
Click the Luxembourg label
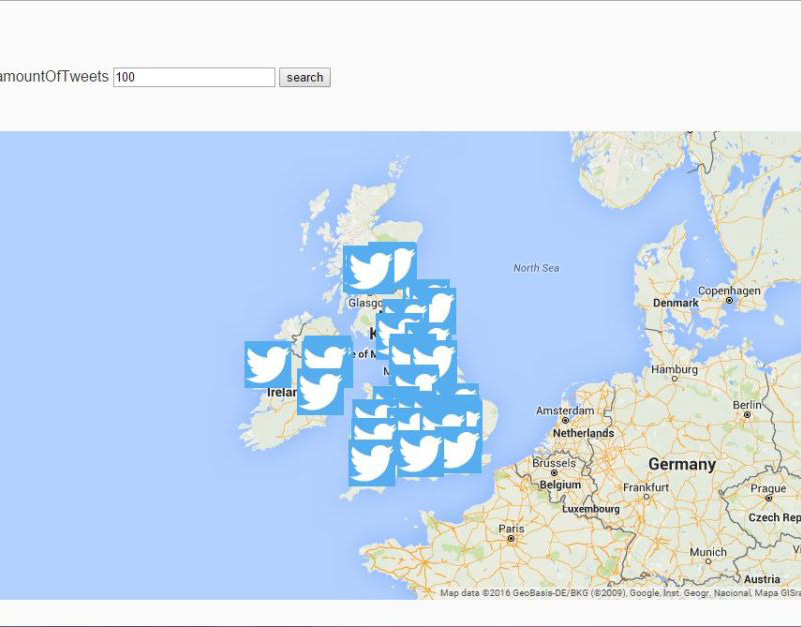(x=591, y=509)
